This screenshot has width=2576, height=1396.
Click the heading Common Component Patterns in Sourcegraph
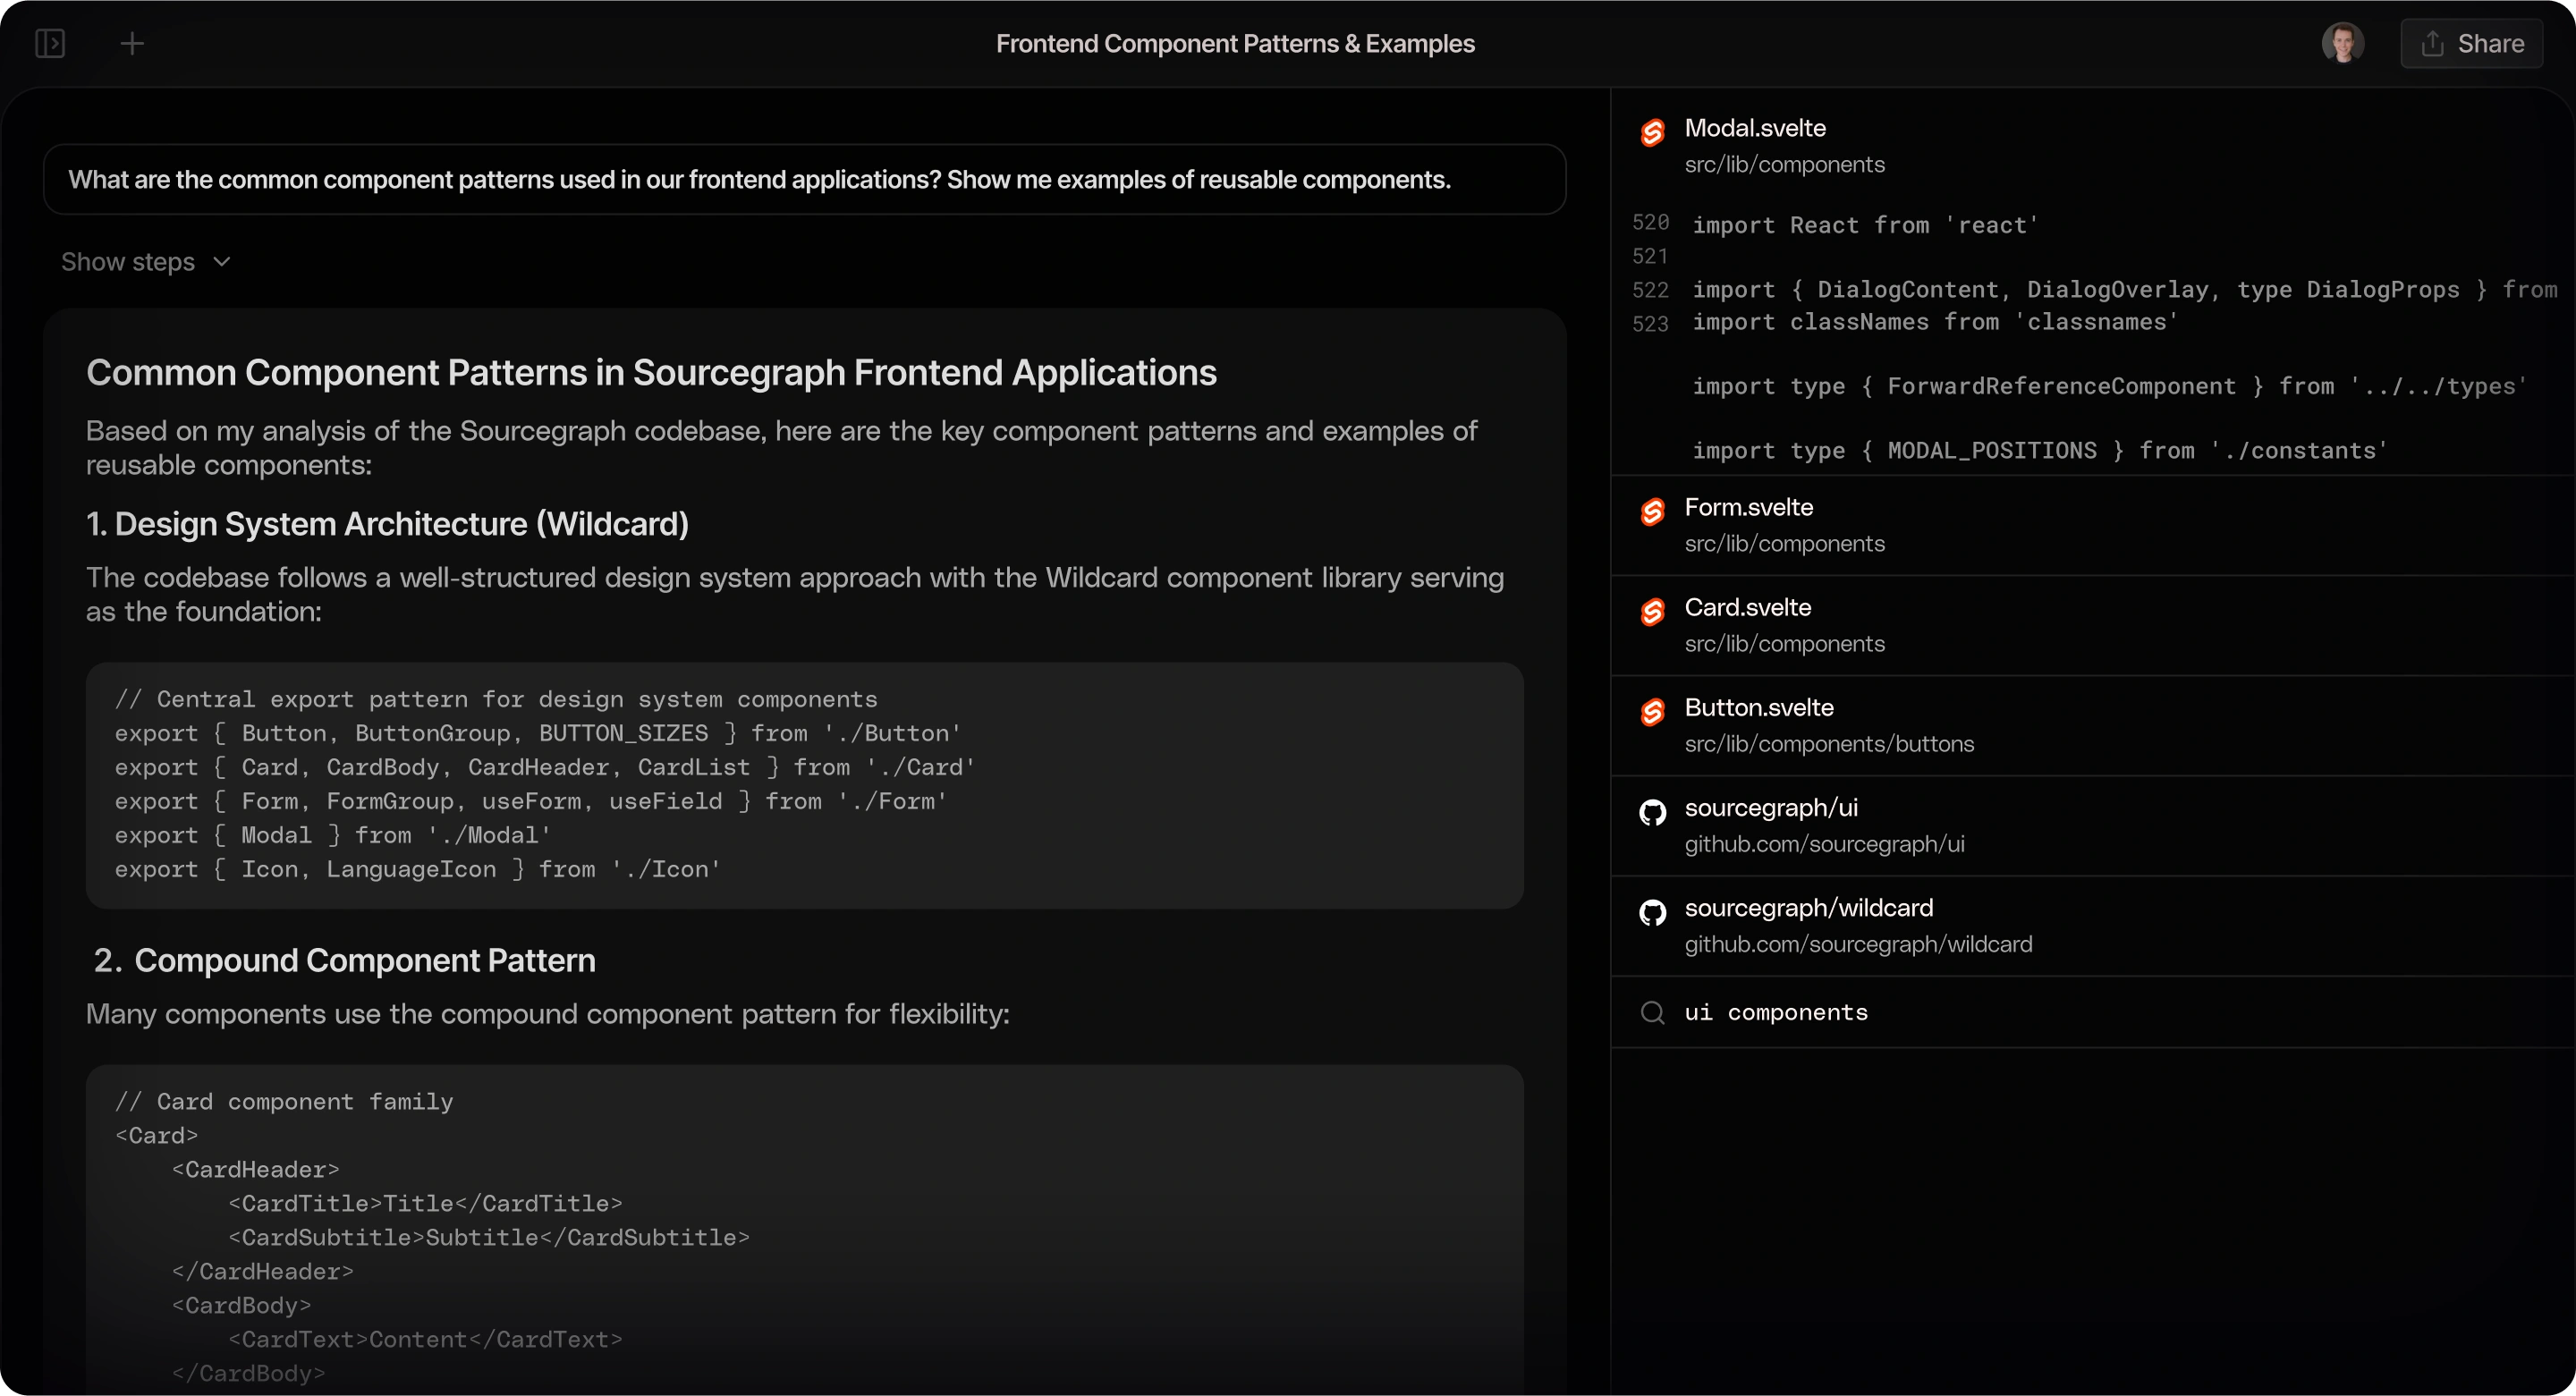[x=651, y=372]
